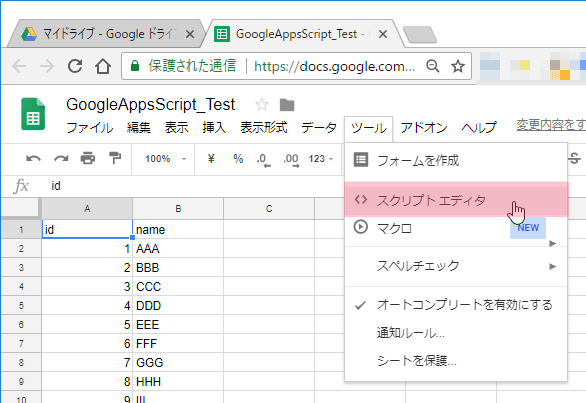This screenshot has height=403, width=586.
Task: Format as percent
Action: 238,159
